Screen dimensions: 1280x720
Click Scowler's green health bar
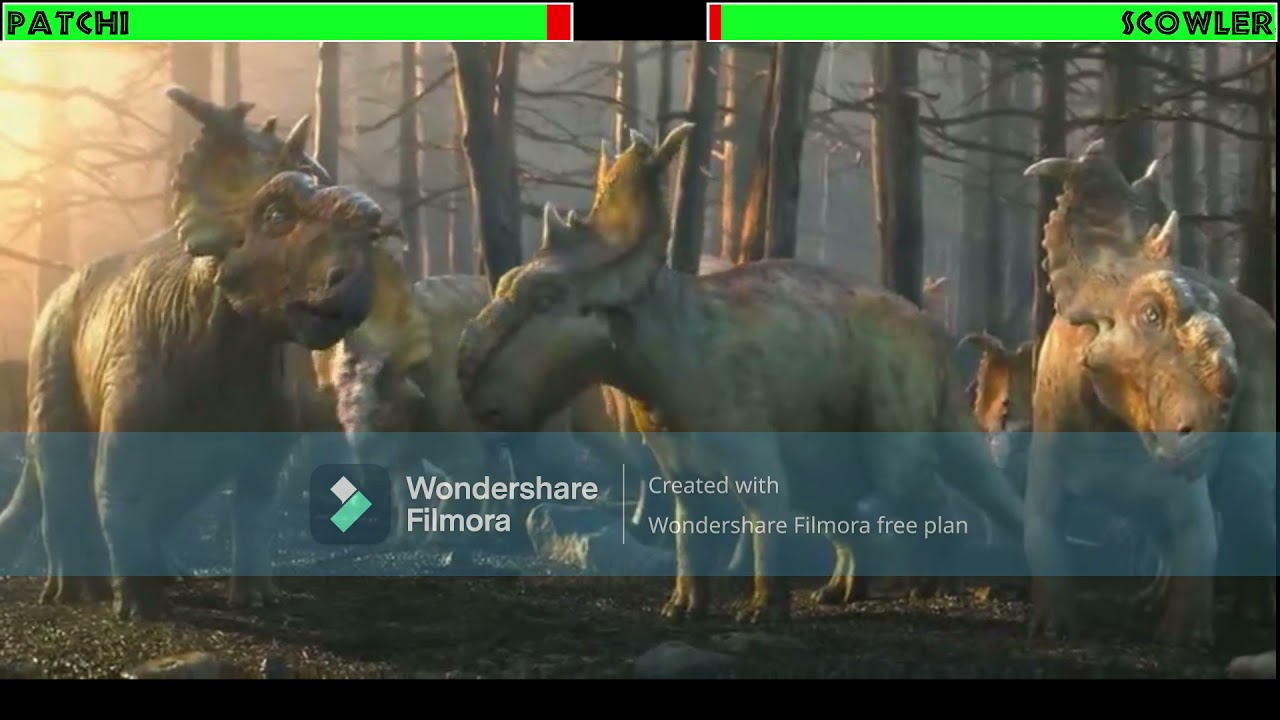[998, 22]
